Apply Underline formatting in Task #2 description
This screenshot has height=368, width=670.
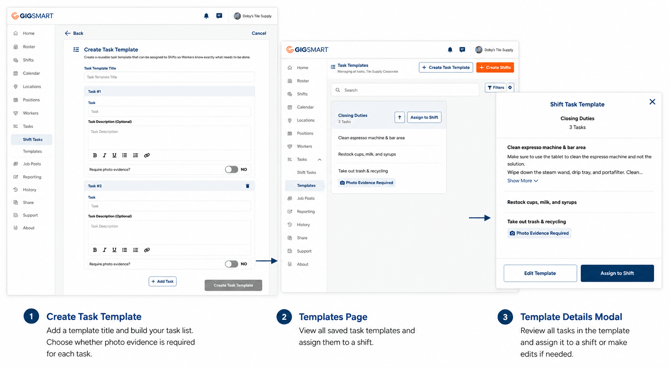[114, 250]
